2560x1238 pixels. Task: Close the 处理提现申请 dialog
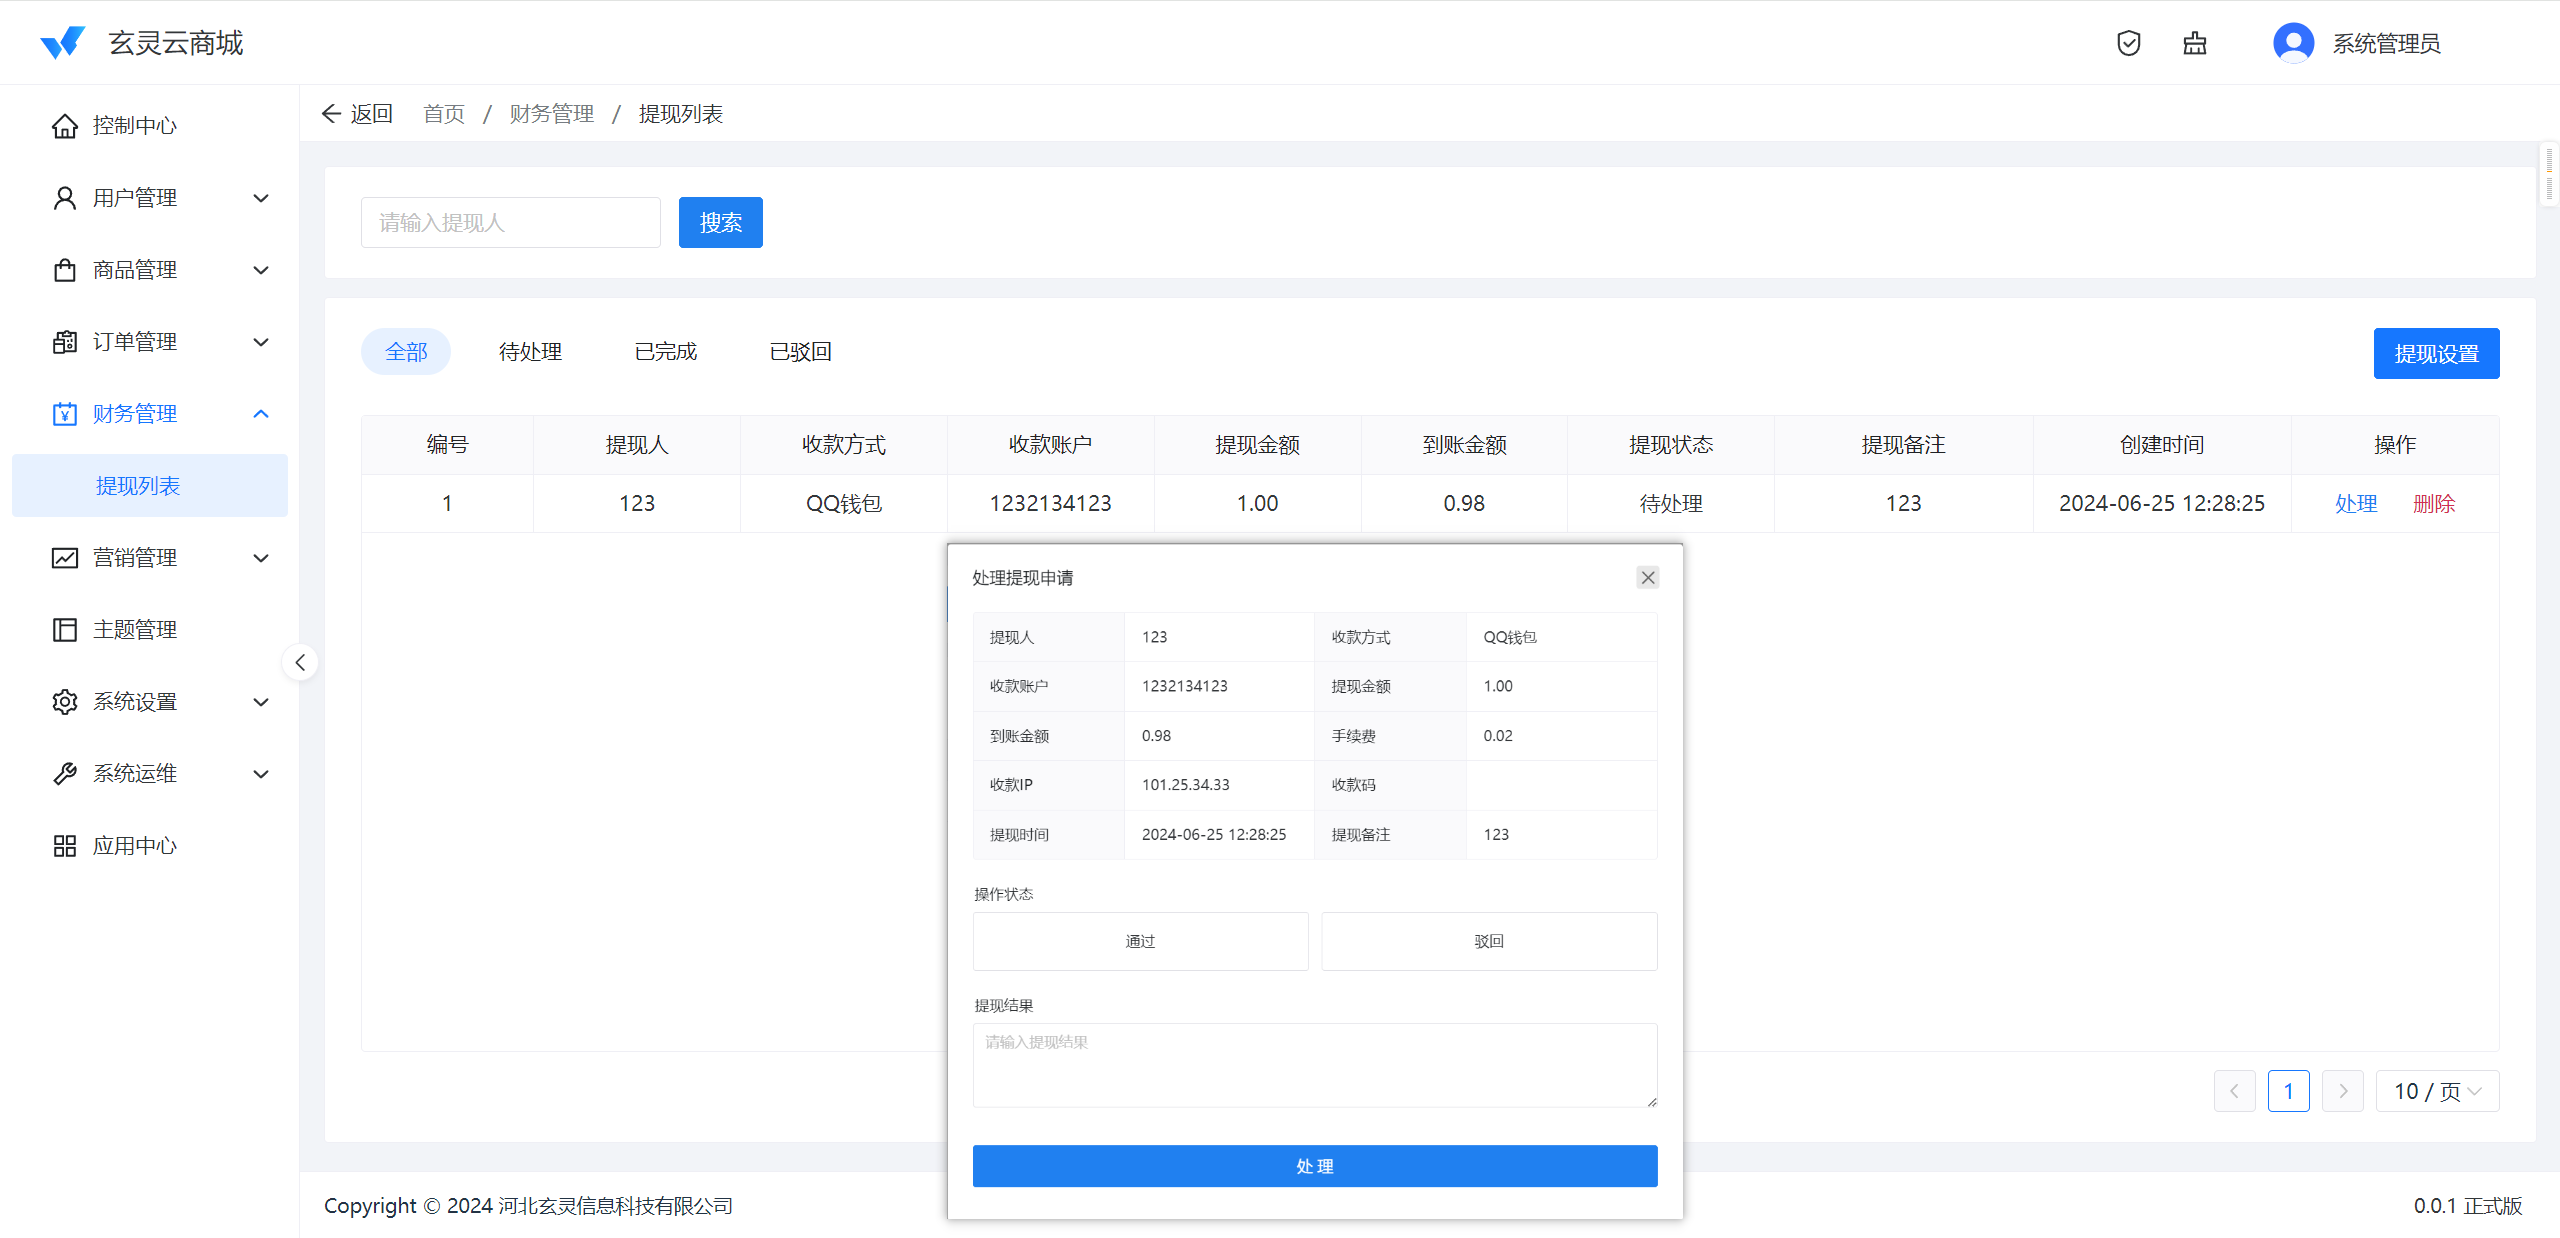[1648, 578]
